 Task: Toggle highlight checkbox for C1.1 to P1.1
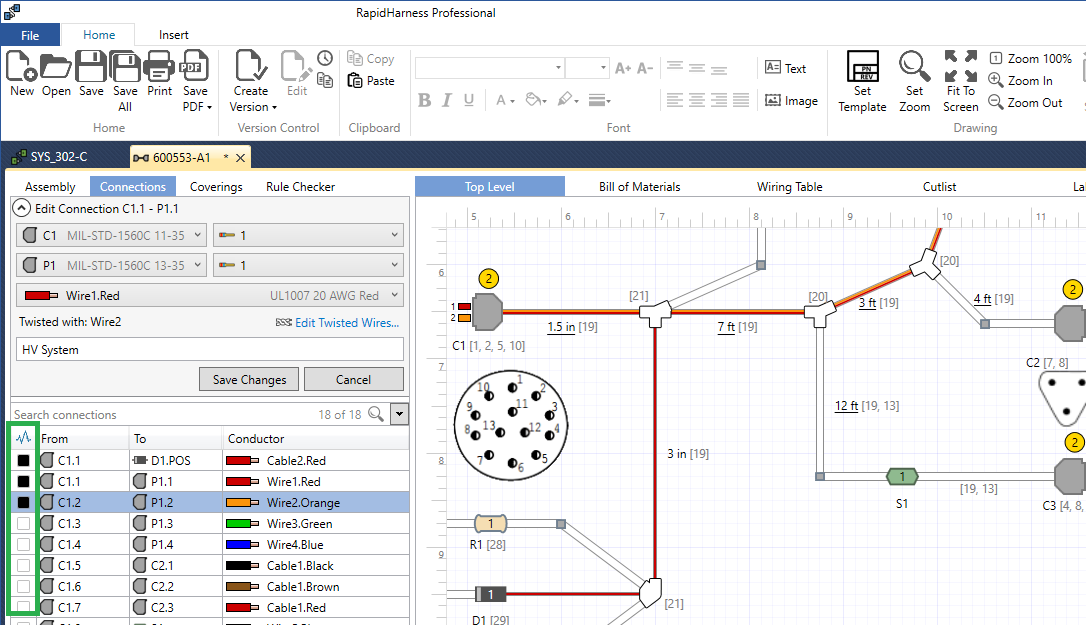tap(24, 482)
